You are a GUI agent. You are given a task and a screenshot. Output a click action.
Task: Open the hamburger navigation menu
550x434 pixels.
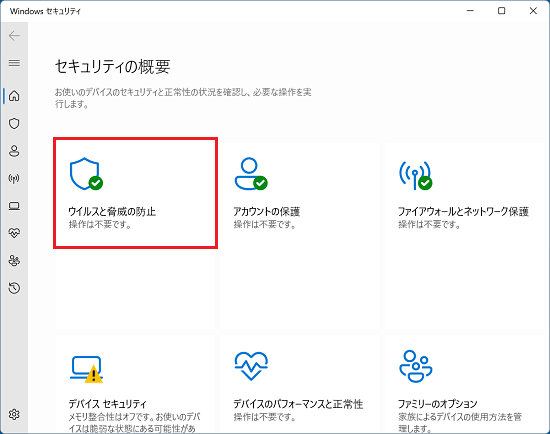(14, 63)
